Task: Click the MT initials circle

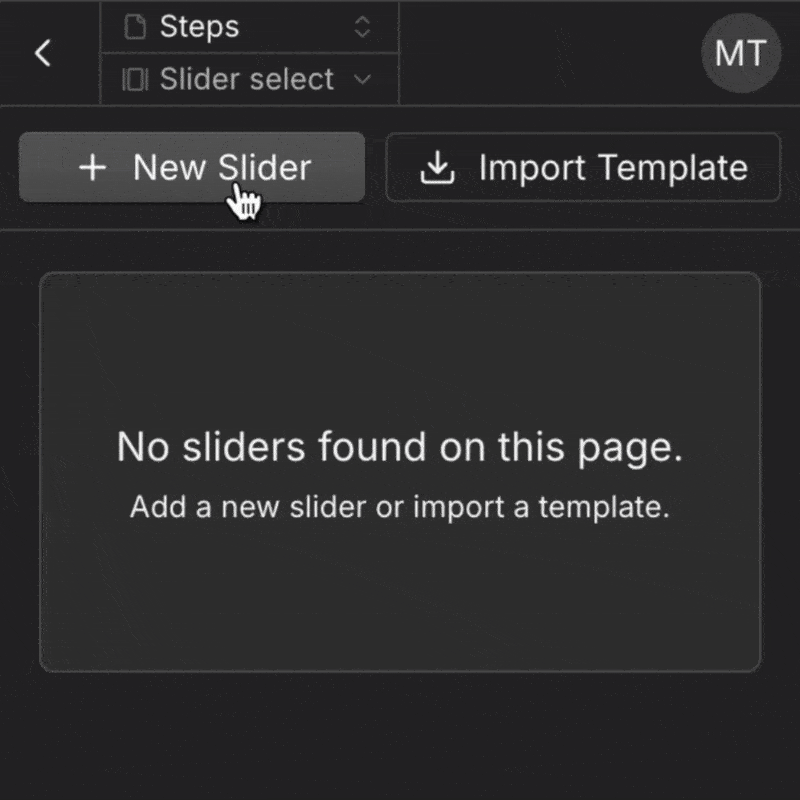Action: tap(740, 55)
